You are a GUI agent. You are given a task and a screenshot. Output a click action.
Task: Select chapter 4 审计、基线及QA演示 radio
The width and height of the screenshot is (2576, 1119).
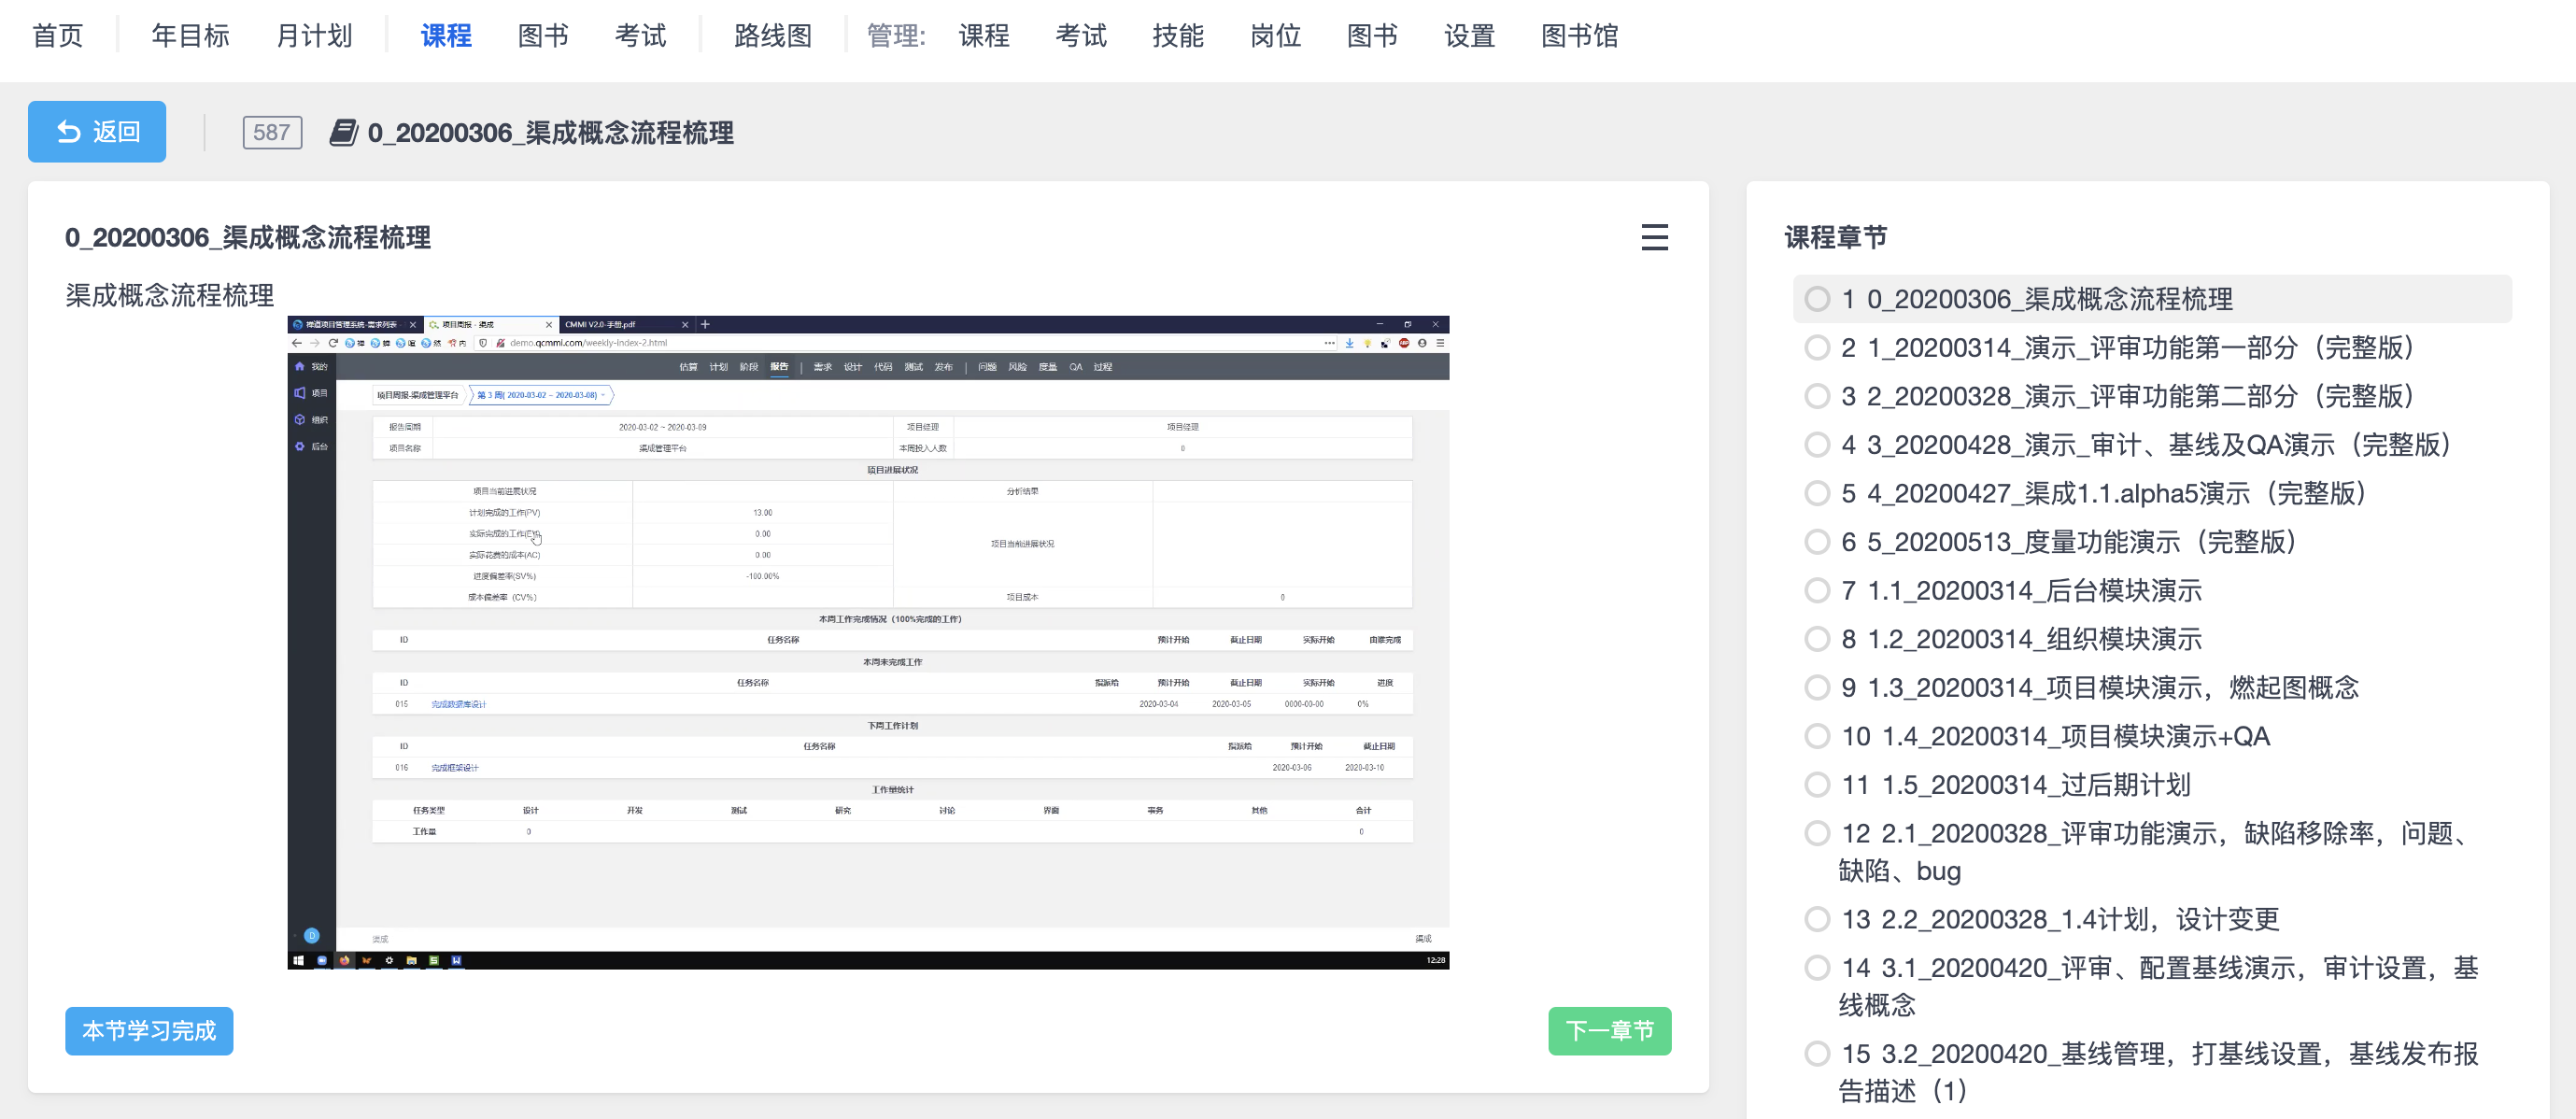[1817, 445]
